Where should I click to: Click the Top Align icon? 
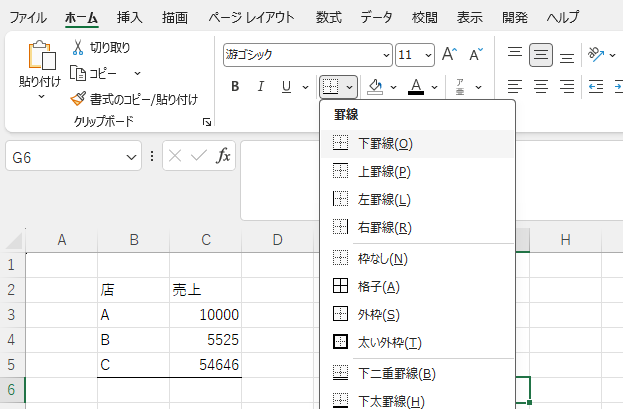pos(515,54)
